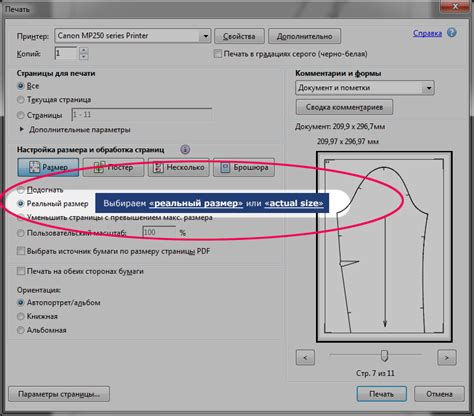
Task: Select the Несколько pages-per-sheet button
Action: coord(179,167)
